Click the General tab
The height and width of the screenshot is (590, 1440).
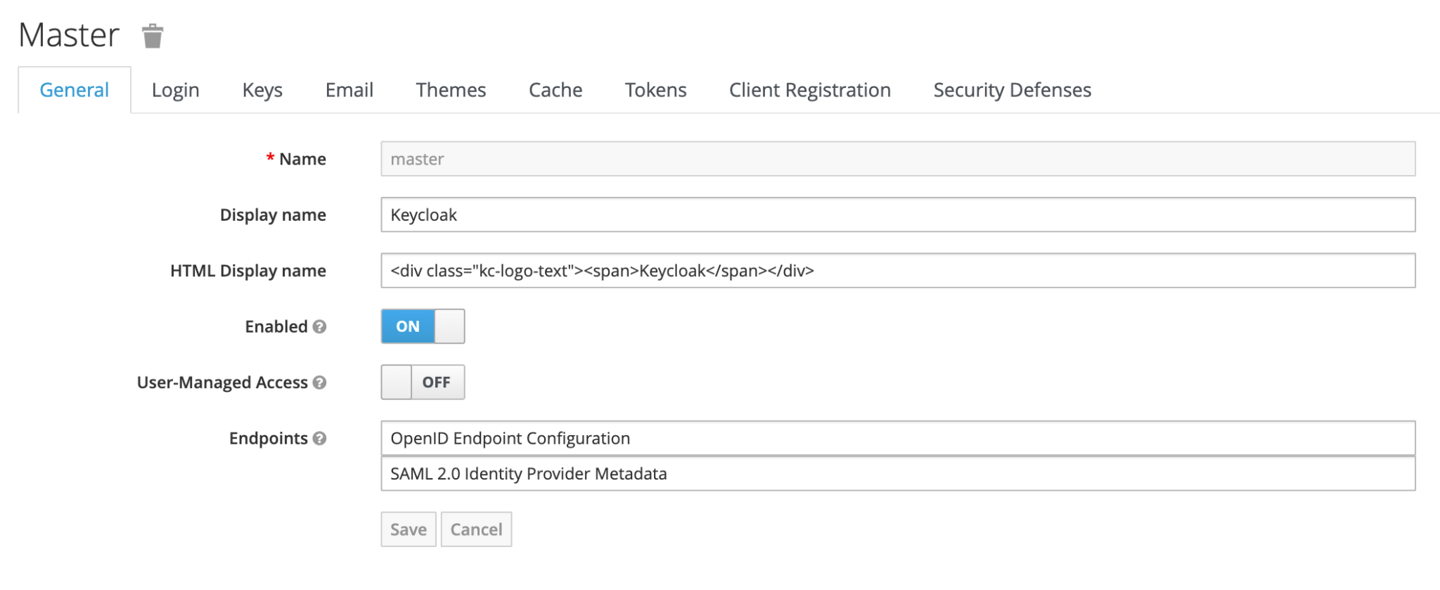[73, 89]
